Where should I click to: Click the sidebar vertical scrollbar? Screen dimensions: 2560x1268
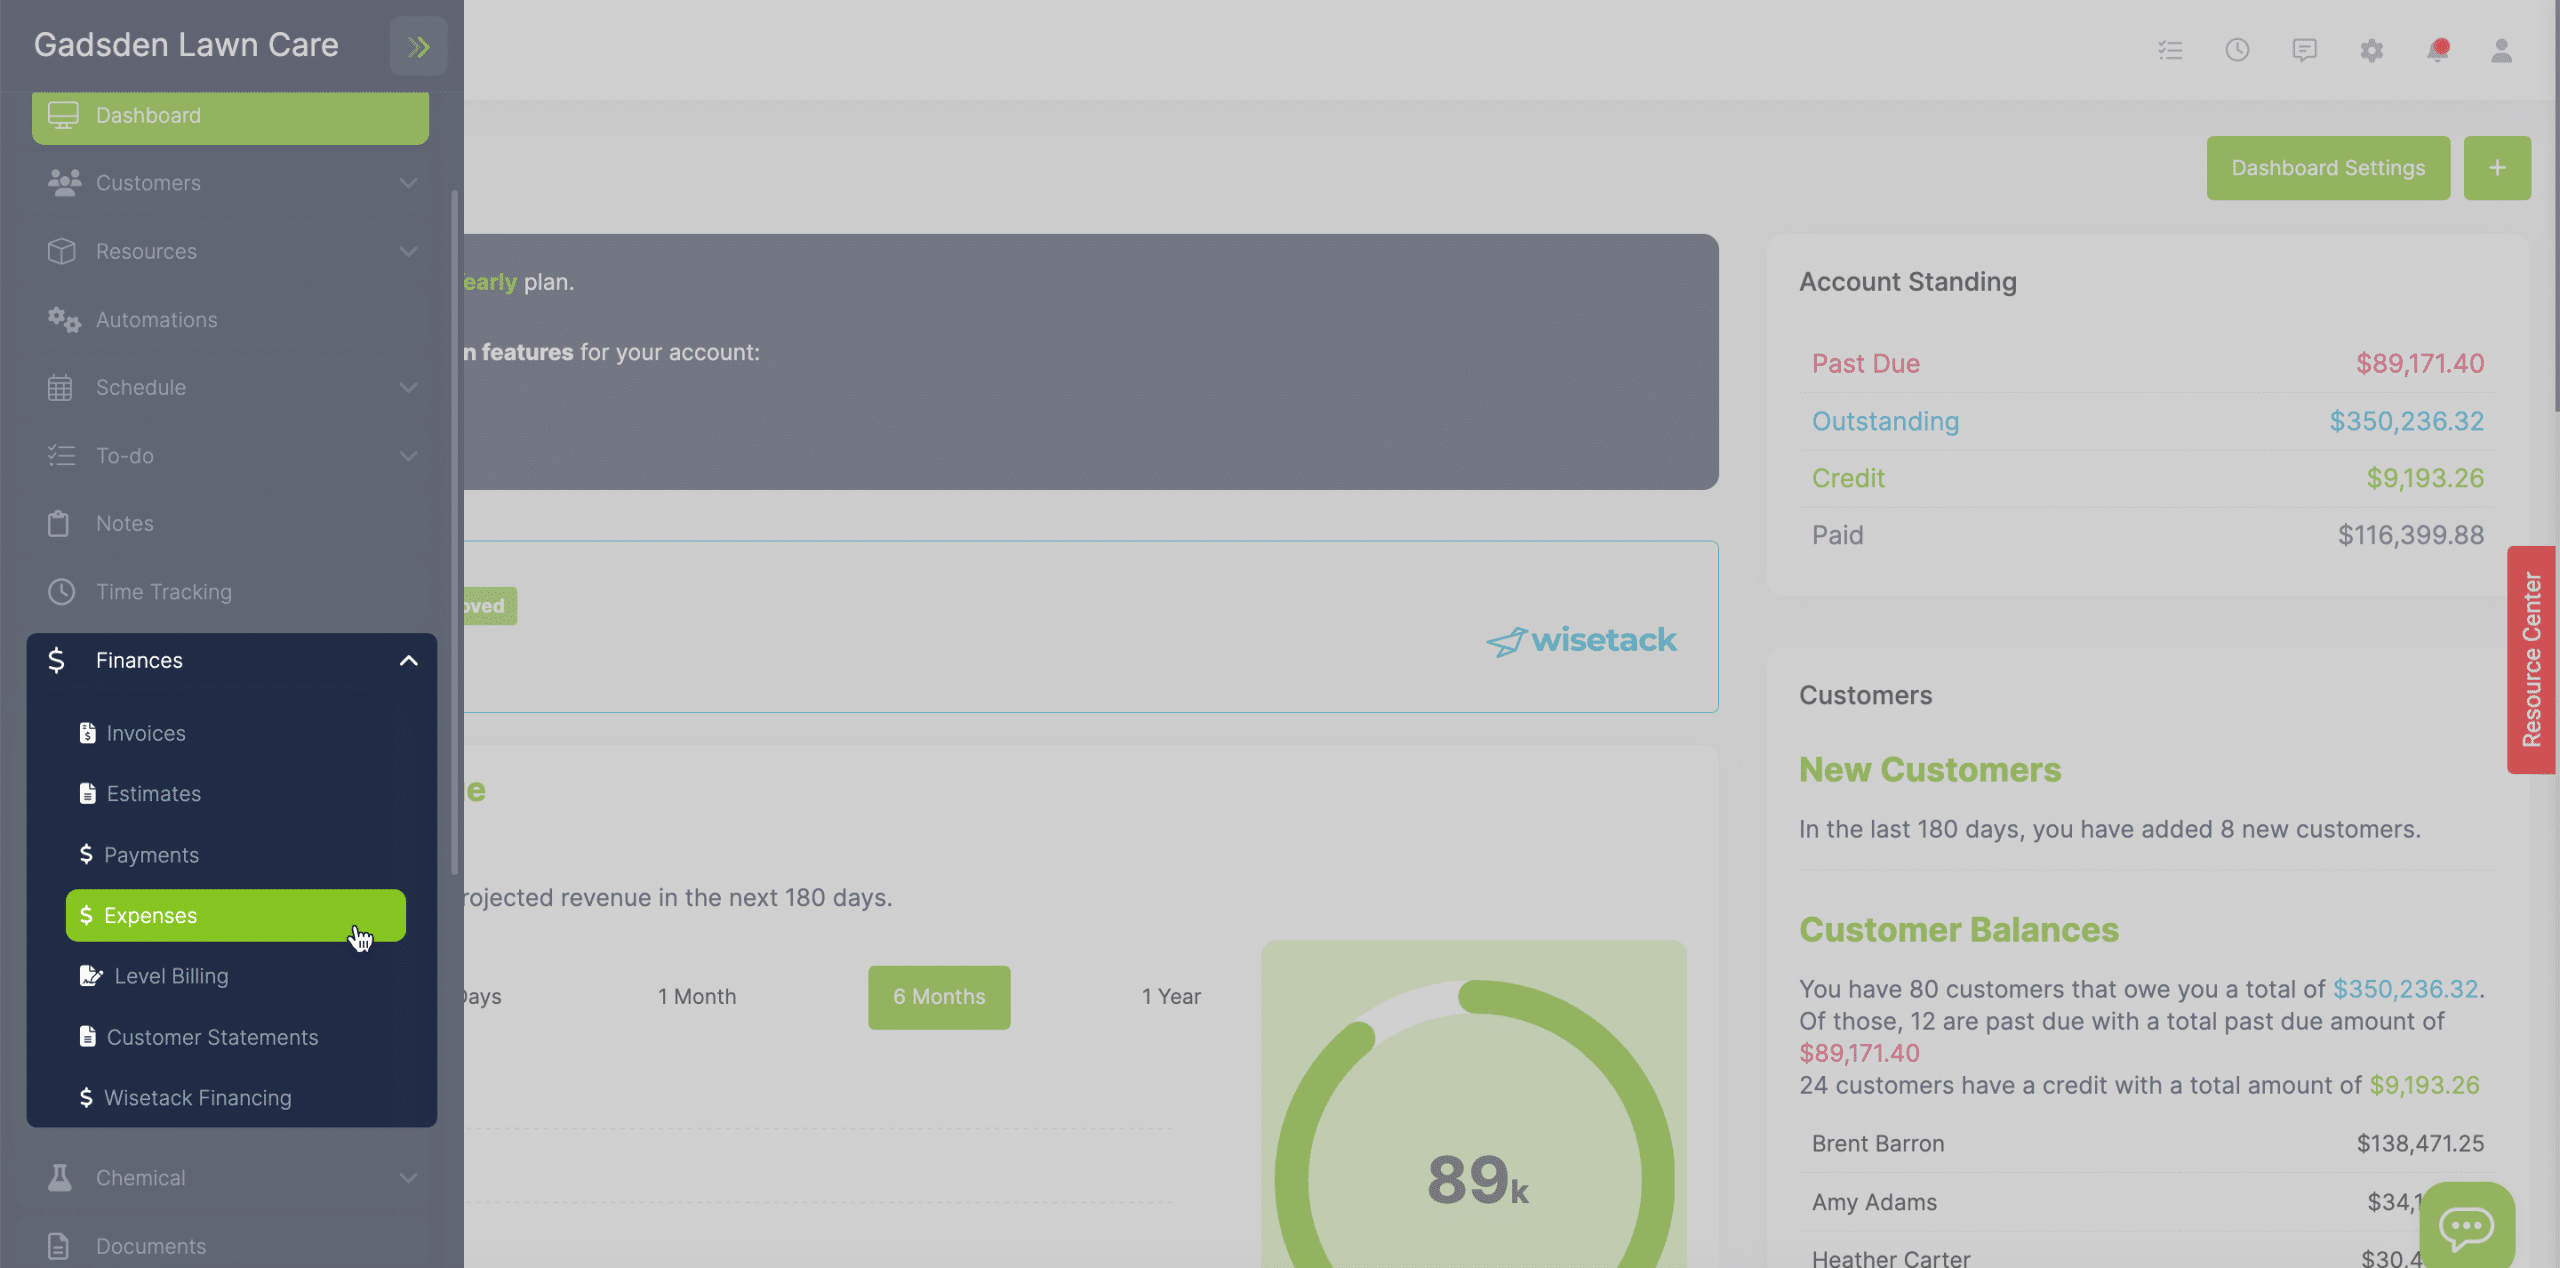coord(455,532)
